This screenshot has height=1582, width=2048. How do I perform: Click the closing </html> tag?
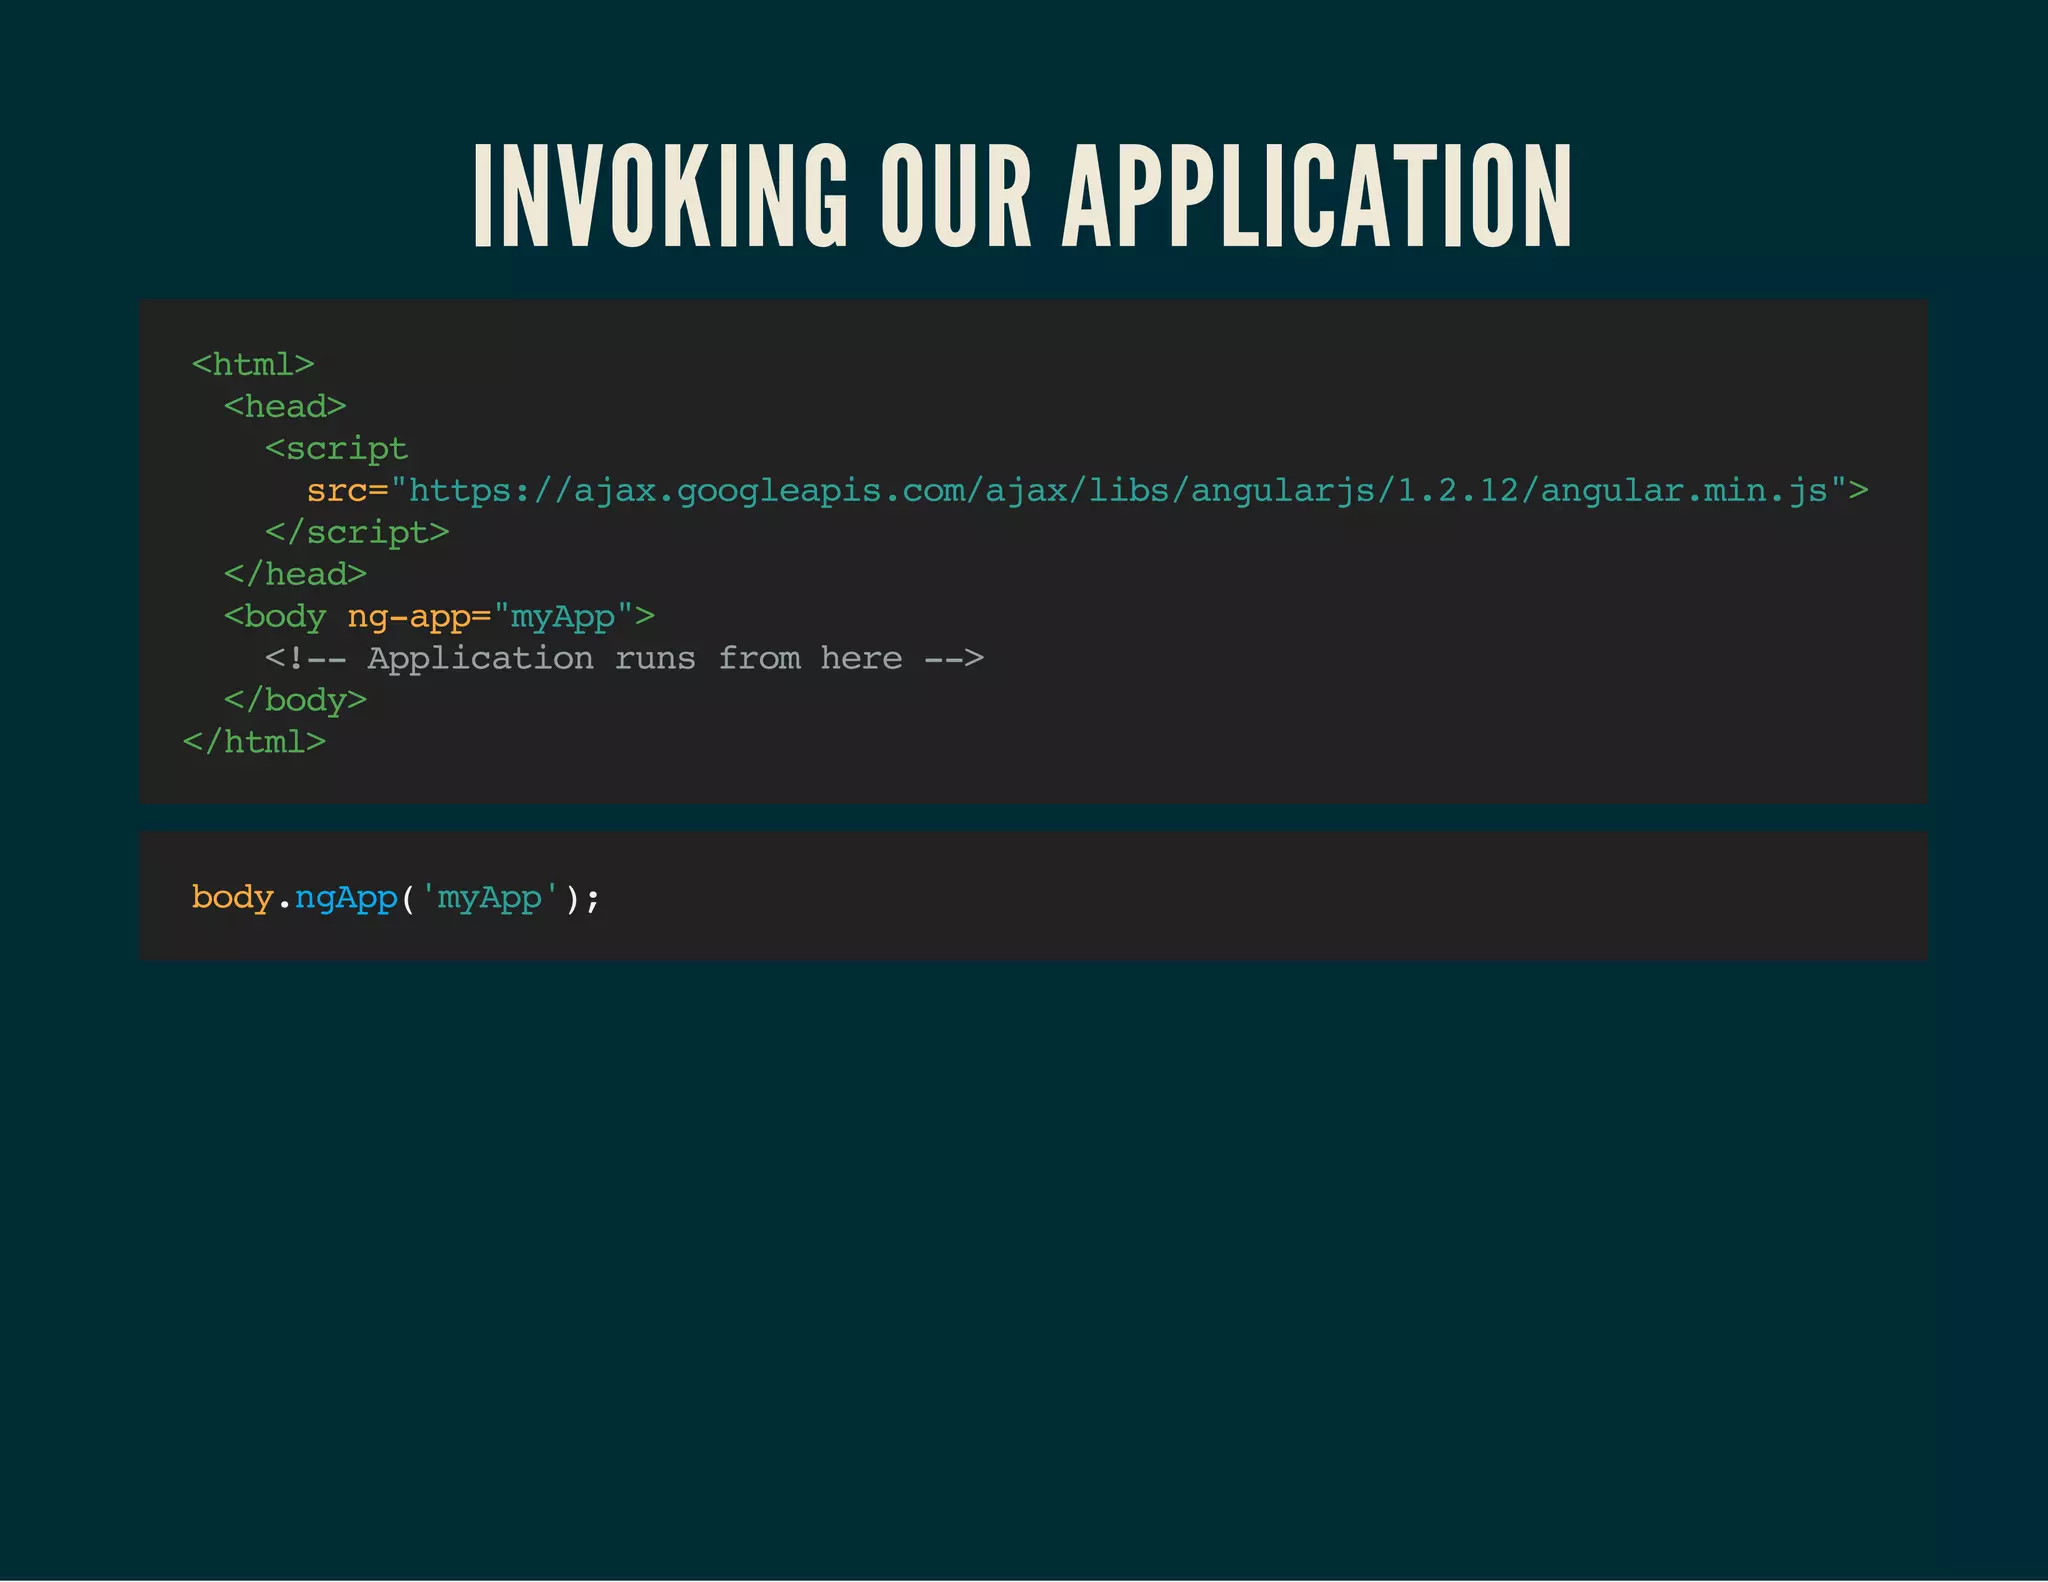(254, 742)
